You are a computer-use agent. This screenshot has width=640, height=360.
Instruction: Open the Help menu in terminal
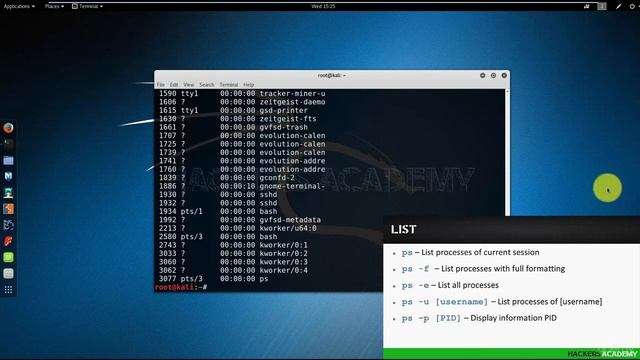(249, 84)
